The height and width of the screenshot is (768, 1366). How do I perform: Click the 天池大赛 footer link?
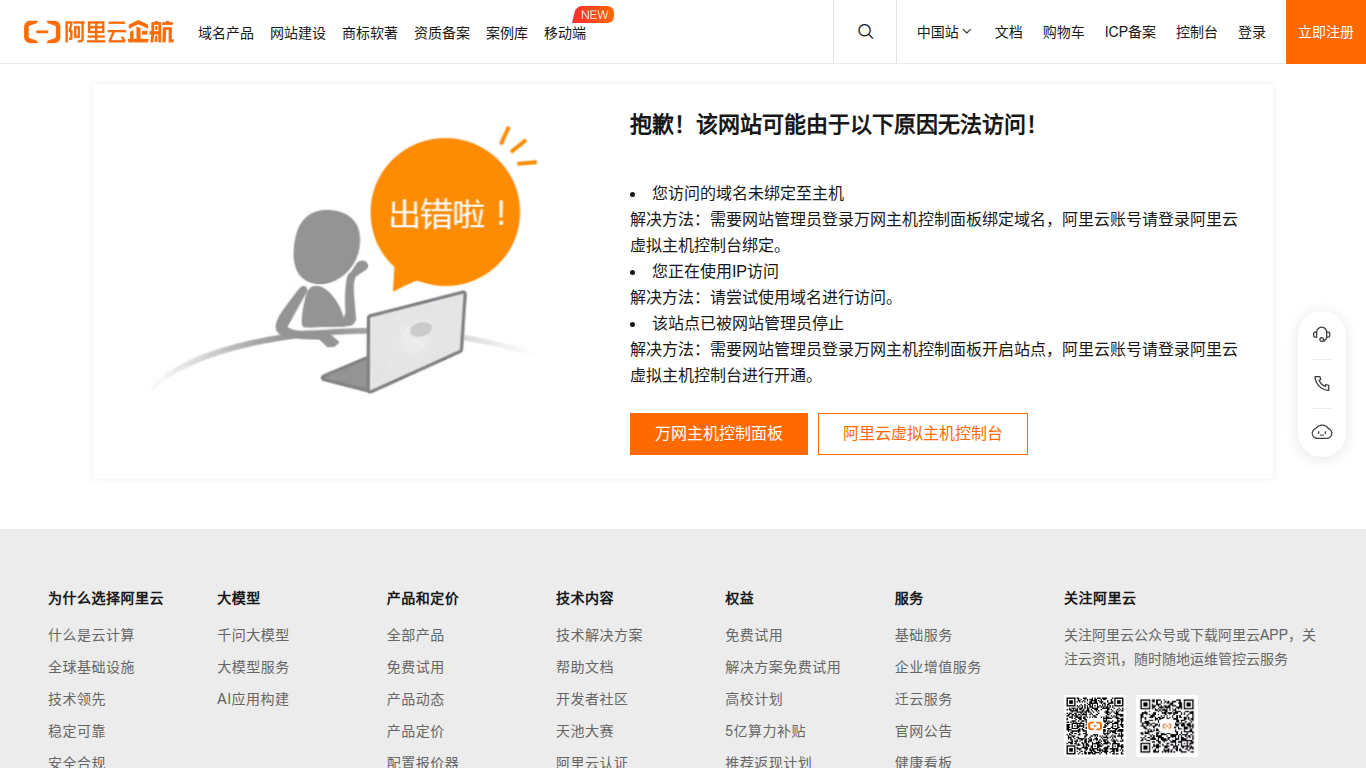click(x=585, y=731)
